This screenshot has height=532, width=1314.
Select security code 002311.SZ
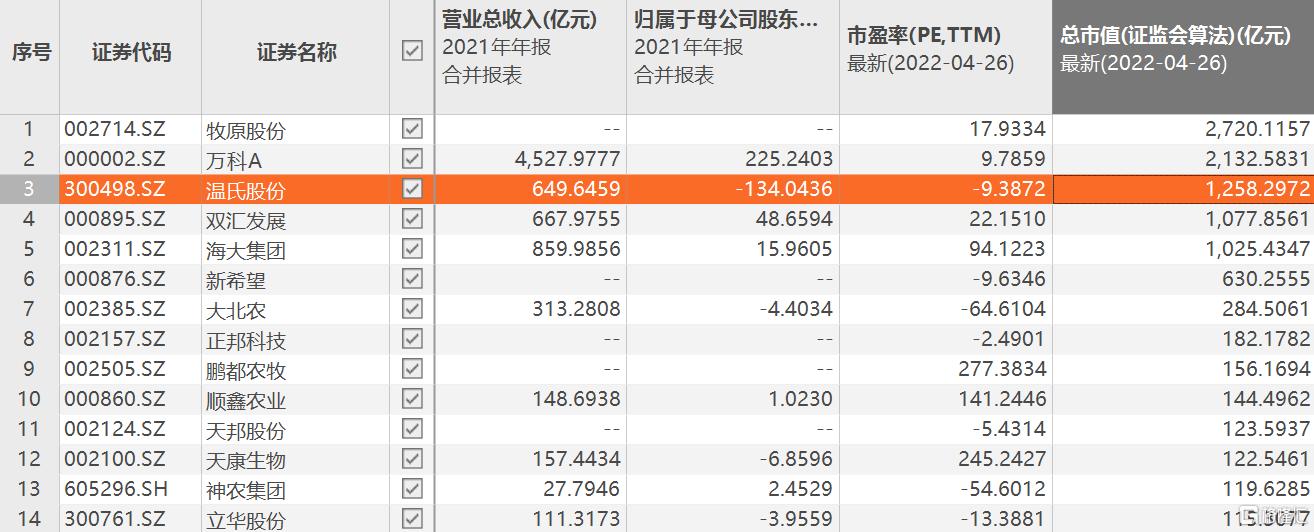click(115, 249)
